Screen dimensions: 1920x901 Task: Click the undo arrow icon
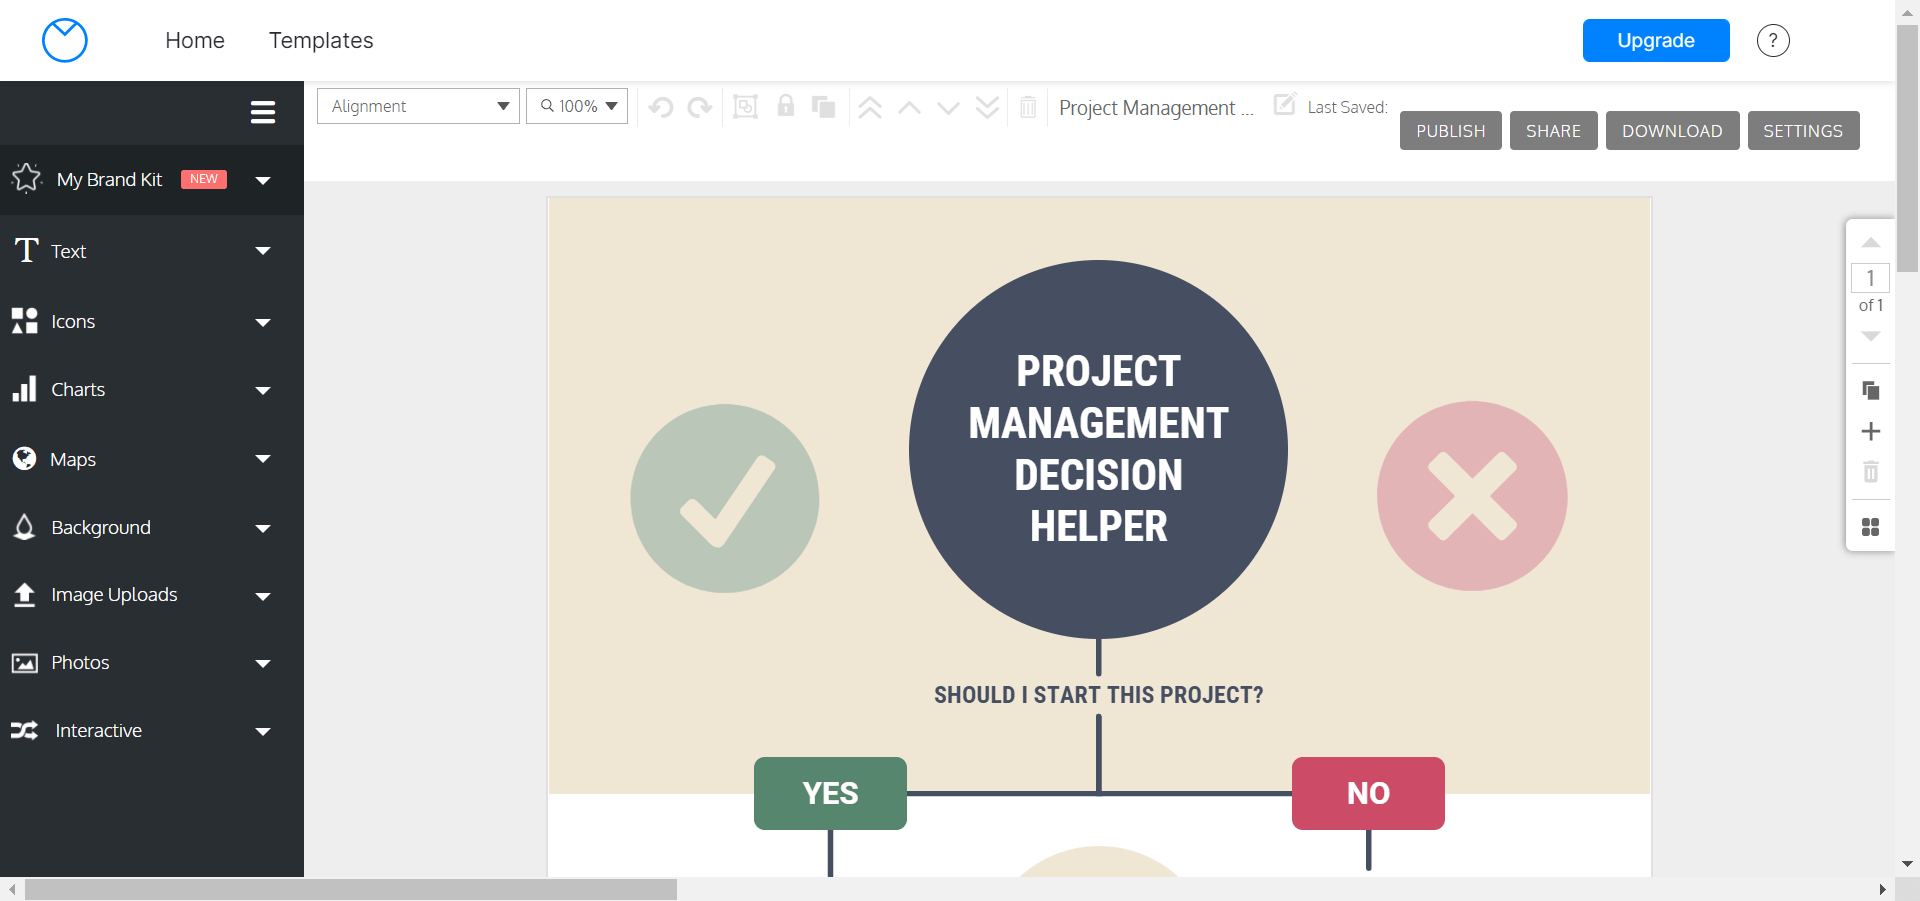pyautogui.click(x=661, y=107)
